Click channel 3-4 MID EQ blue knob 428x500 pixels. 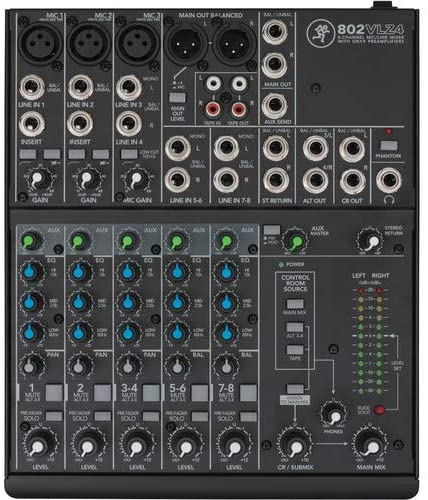pos(129,302)
